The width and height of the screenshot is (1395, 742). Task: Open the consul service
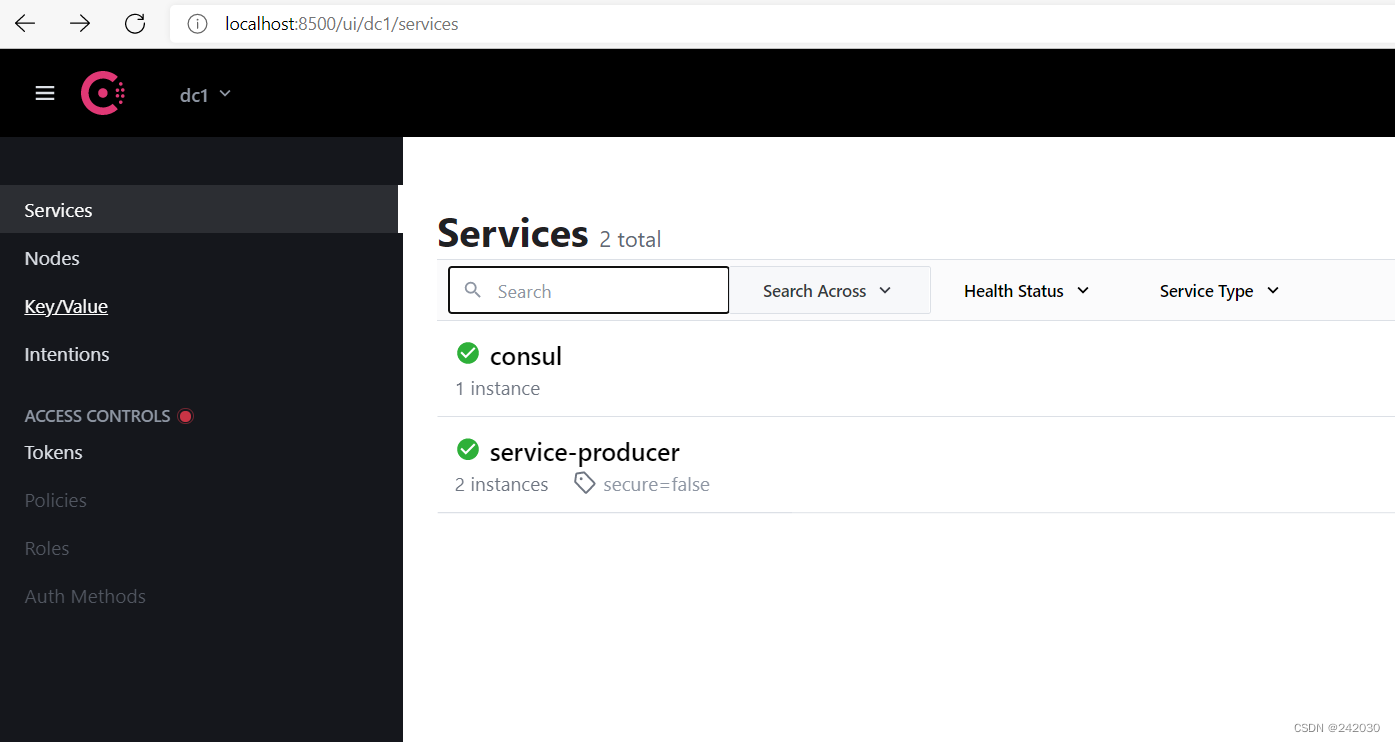(x=525, y=356)
